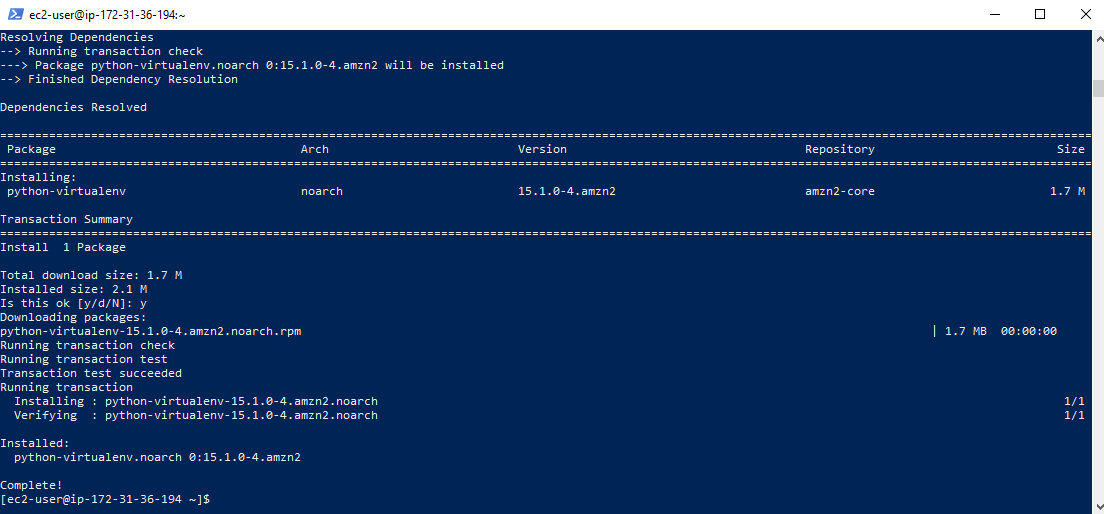Click the 1.7 MB download progress text
1104x514 pixels.
tap(965, 331)
